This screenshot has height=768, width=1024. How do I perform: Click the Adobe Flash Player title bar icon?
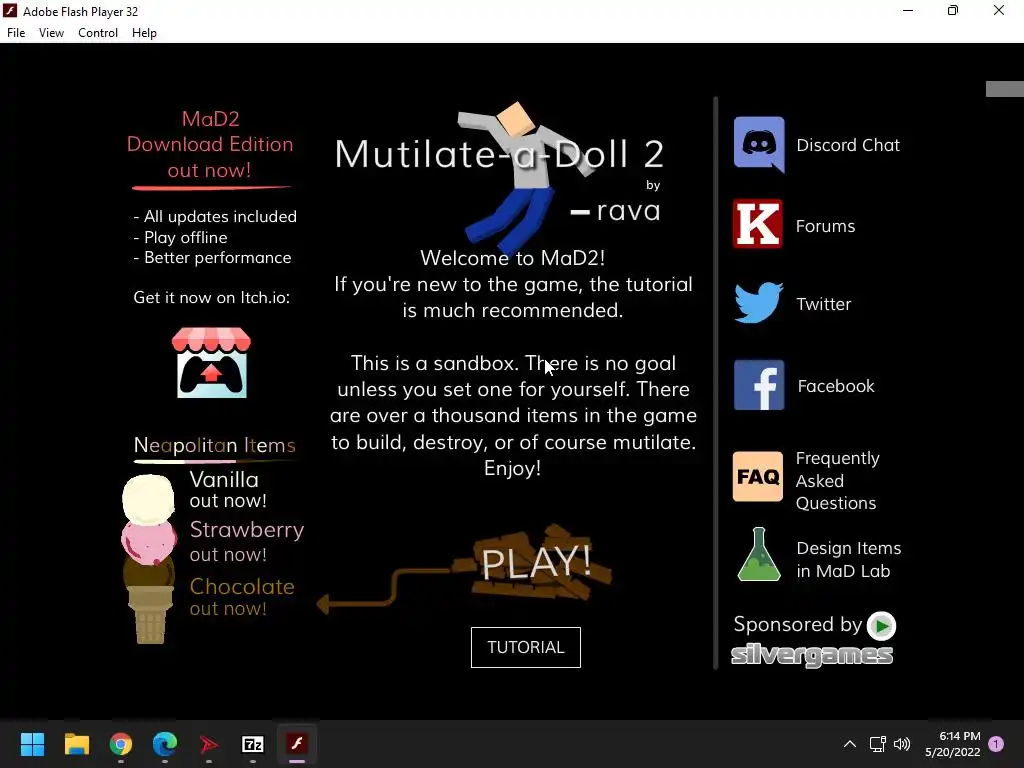pyautogui.click(x=10, y=11)
